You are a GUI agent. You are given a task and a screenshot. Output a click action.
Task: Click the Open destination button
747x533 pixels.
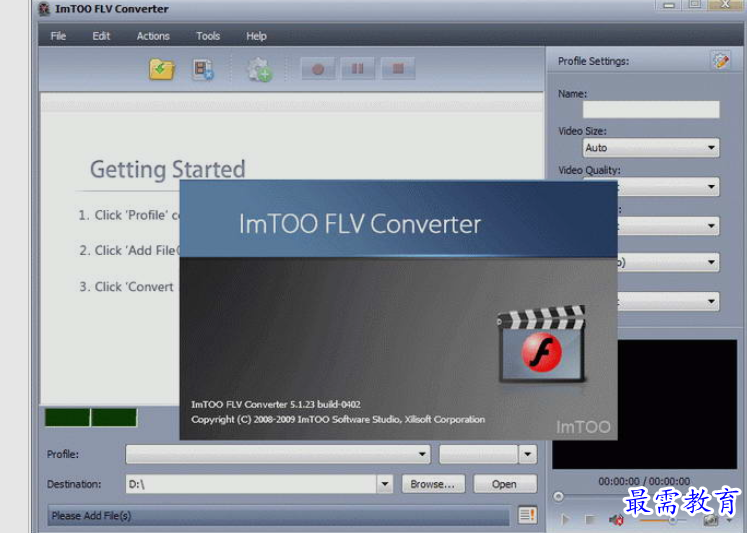coord(505,484)
